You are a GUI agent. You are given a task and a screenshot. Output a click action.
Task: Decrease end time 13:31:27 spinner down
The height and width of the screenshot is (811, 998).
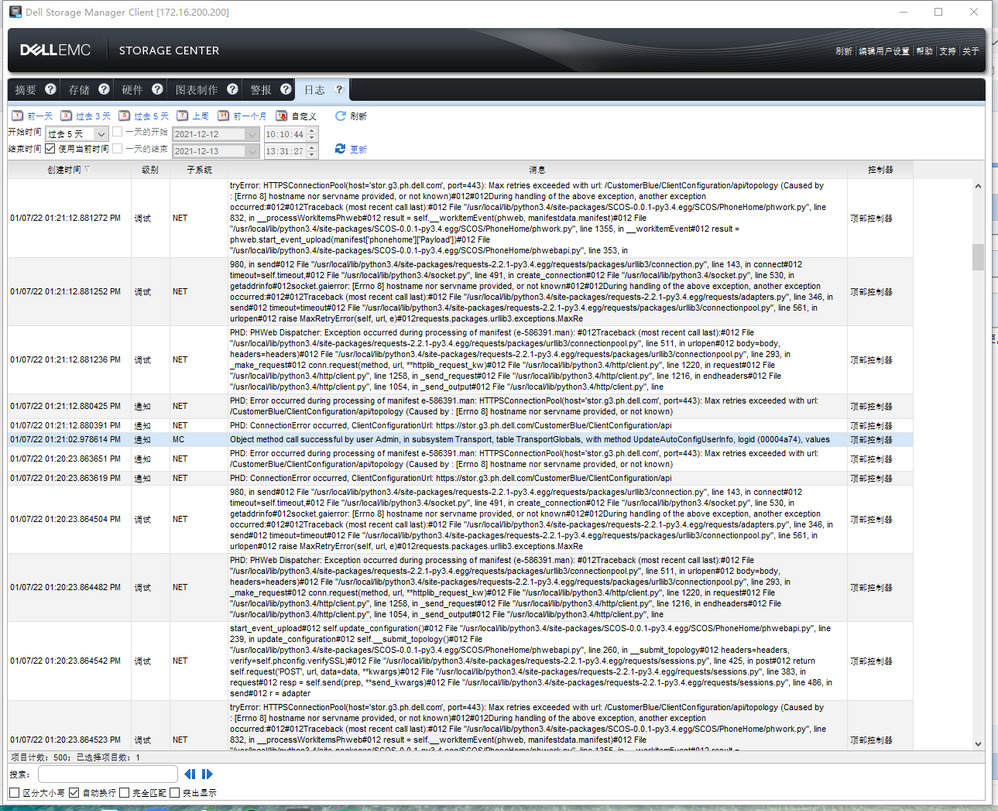(311, 154)
